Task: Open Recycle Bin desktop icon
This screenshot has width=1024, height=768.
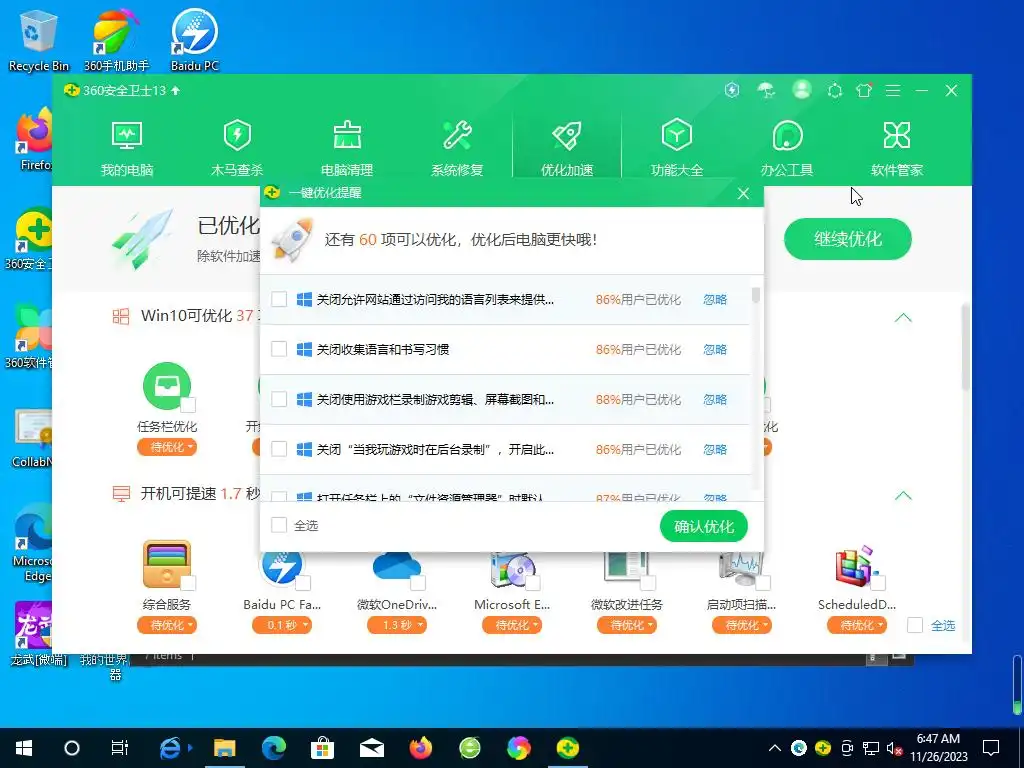Action: pyautogui.click(x=39, y=40)
